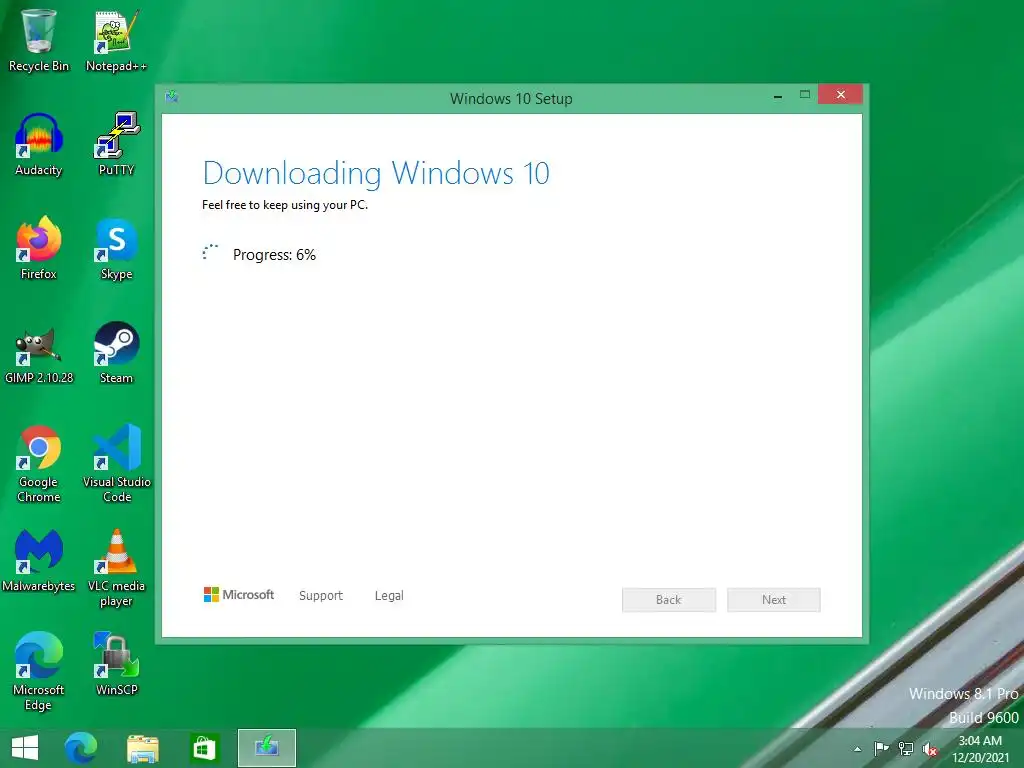Click the "Progress: 6%" text

click(x=274, y=255)
